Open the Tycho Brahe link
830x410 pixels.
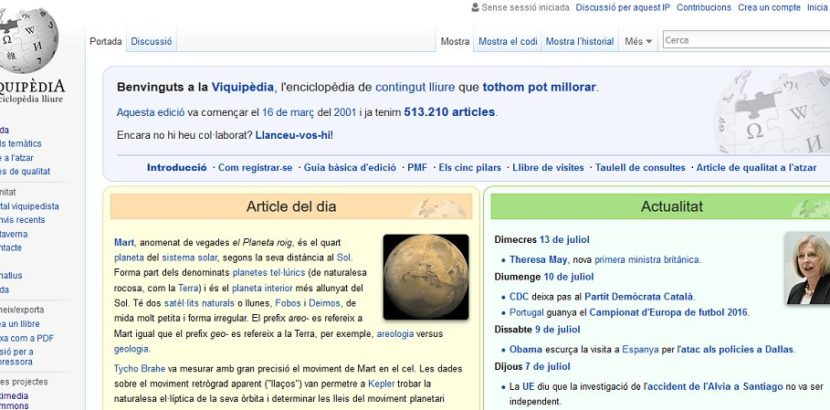[140, 368]
